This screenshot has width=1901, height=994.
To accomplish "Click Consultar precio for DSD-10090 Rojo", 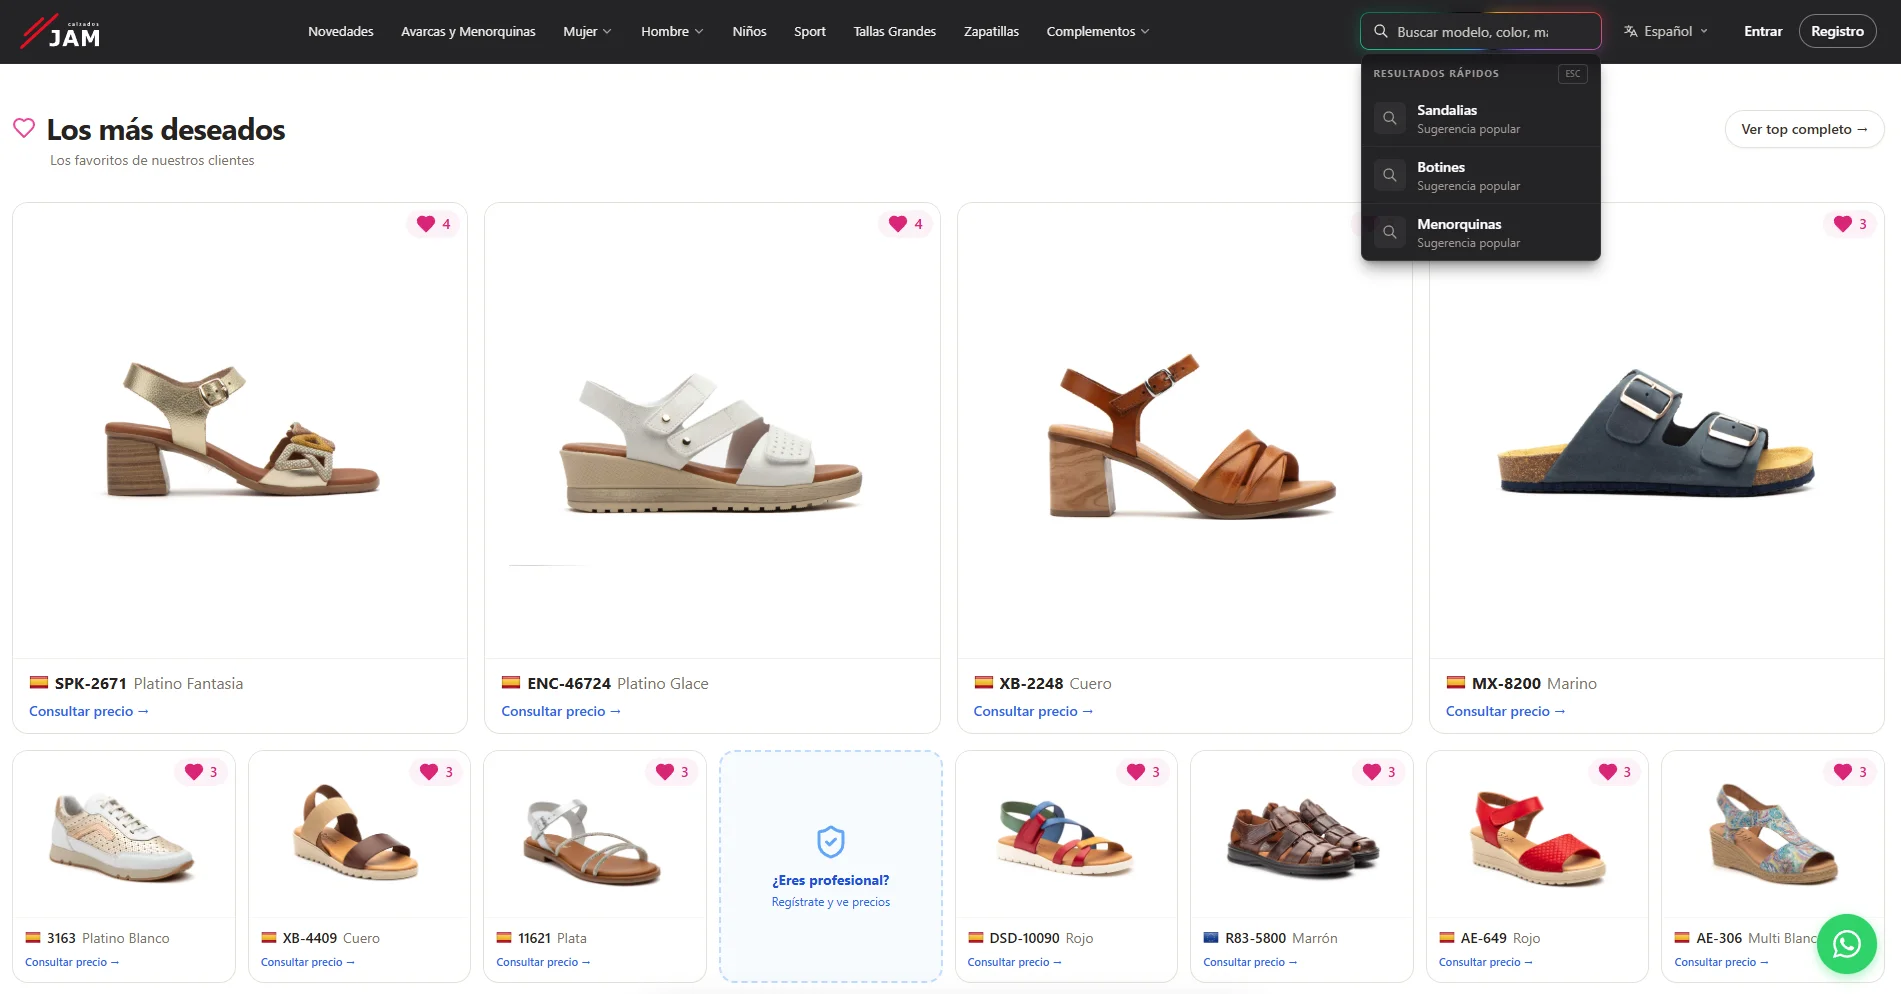I will click(1014, 962).
